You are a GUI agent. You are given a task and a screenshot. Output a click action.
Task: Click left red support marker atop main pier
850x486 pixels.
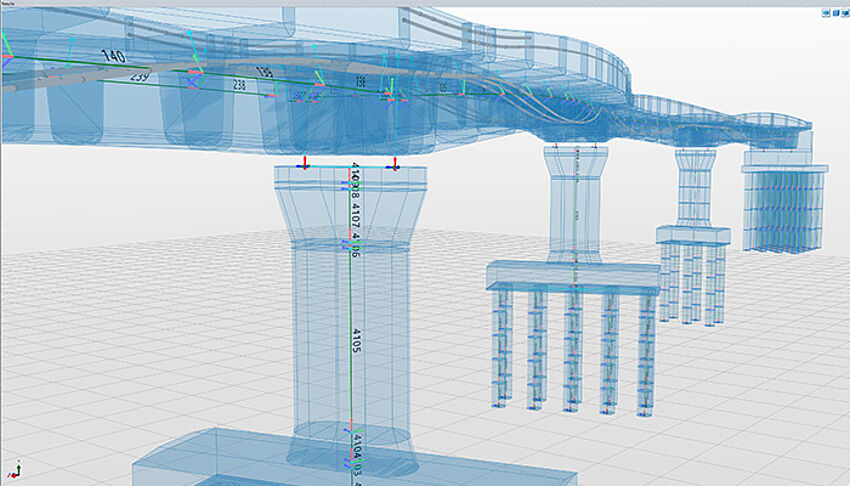(x=306, y=163)
